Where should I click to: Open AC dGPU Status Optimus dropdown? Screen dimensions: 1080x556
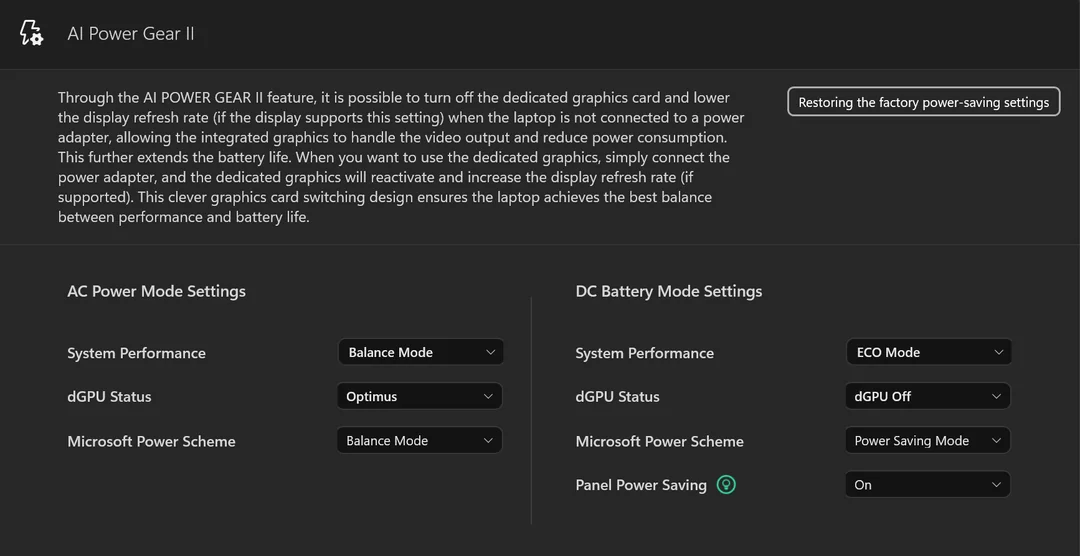click(419, 396)
